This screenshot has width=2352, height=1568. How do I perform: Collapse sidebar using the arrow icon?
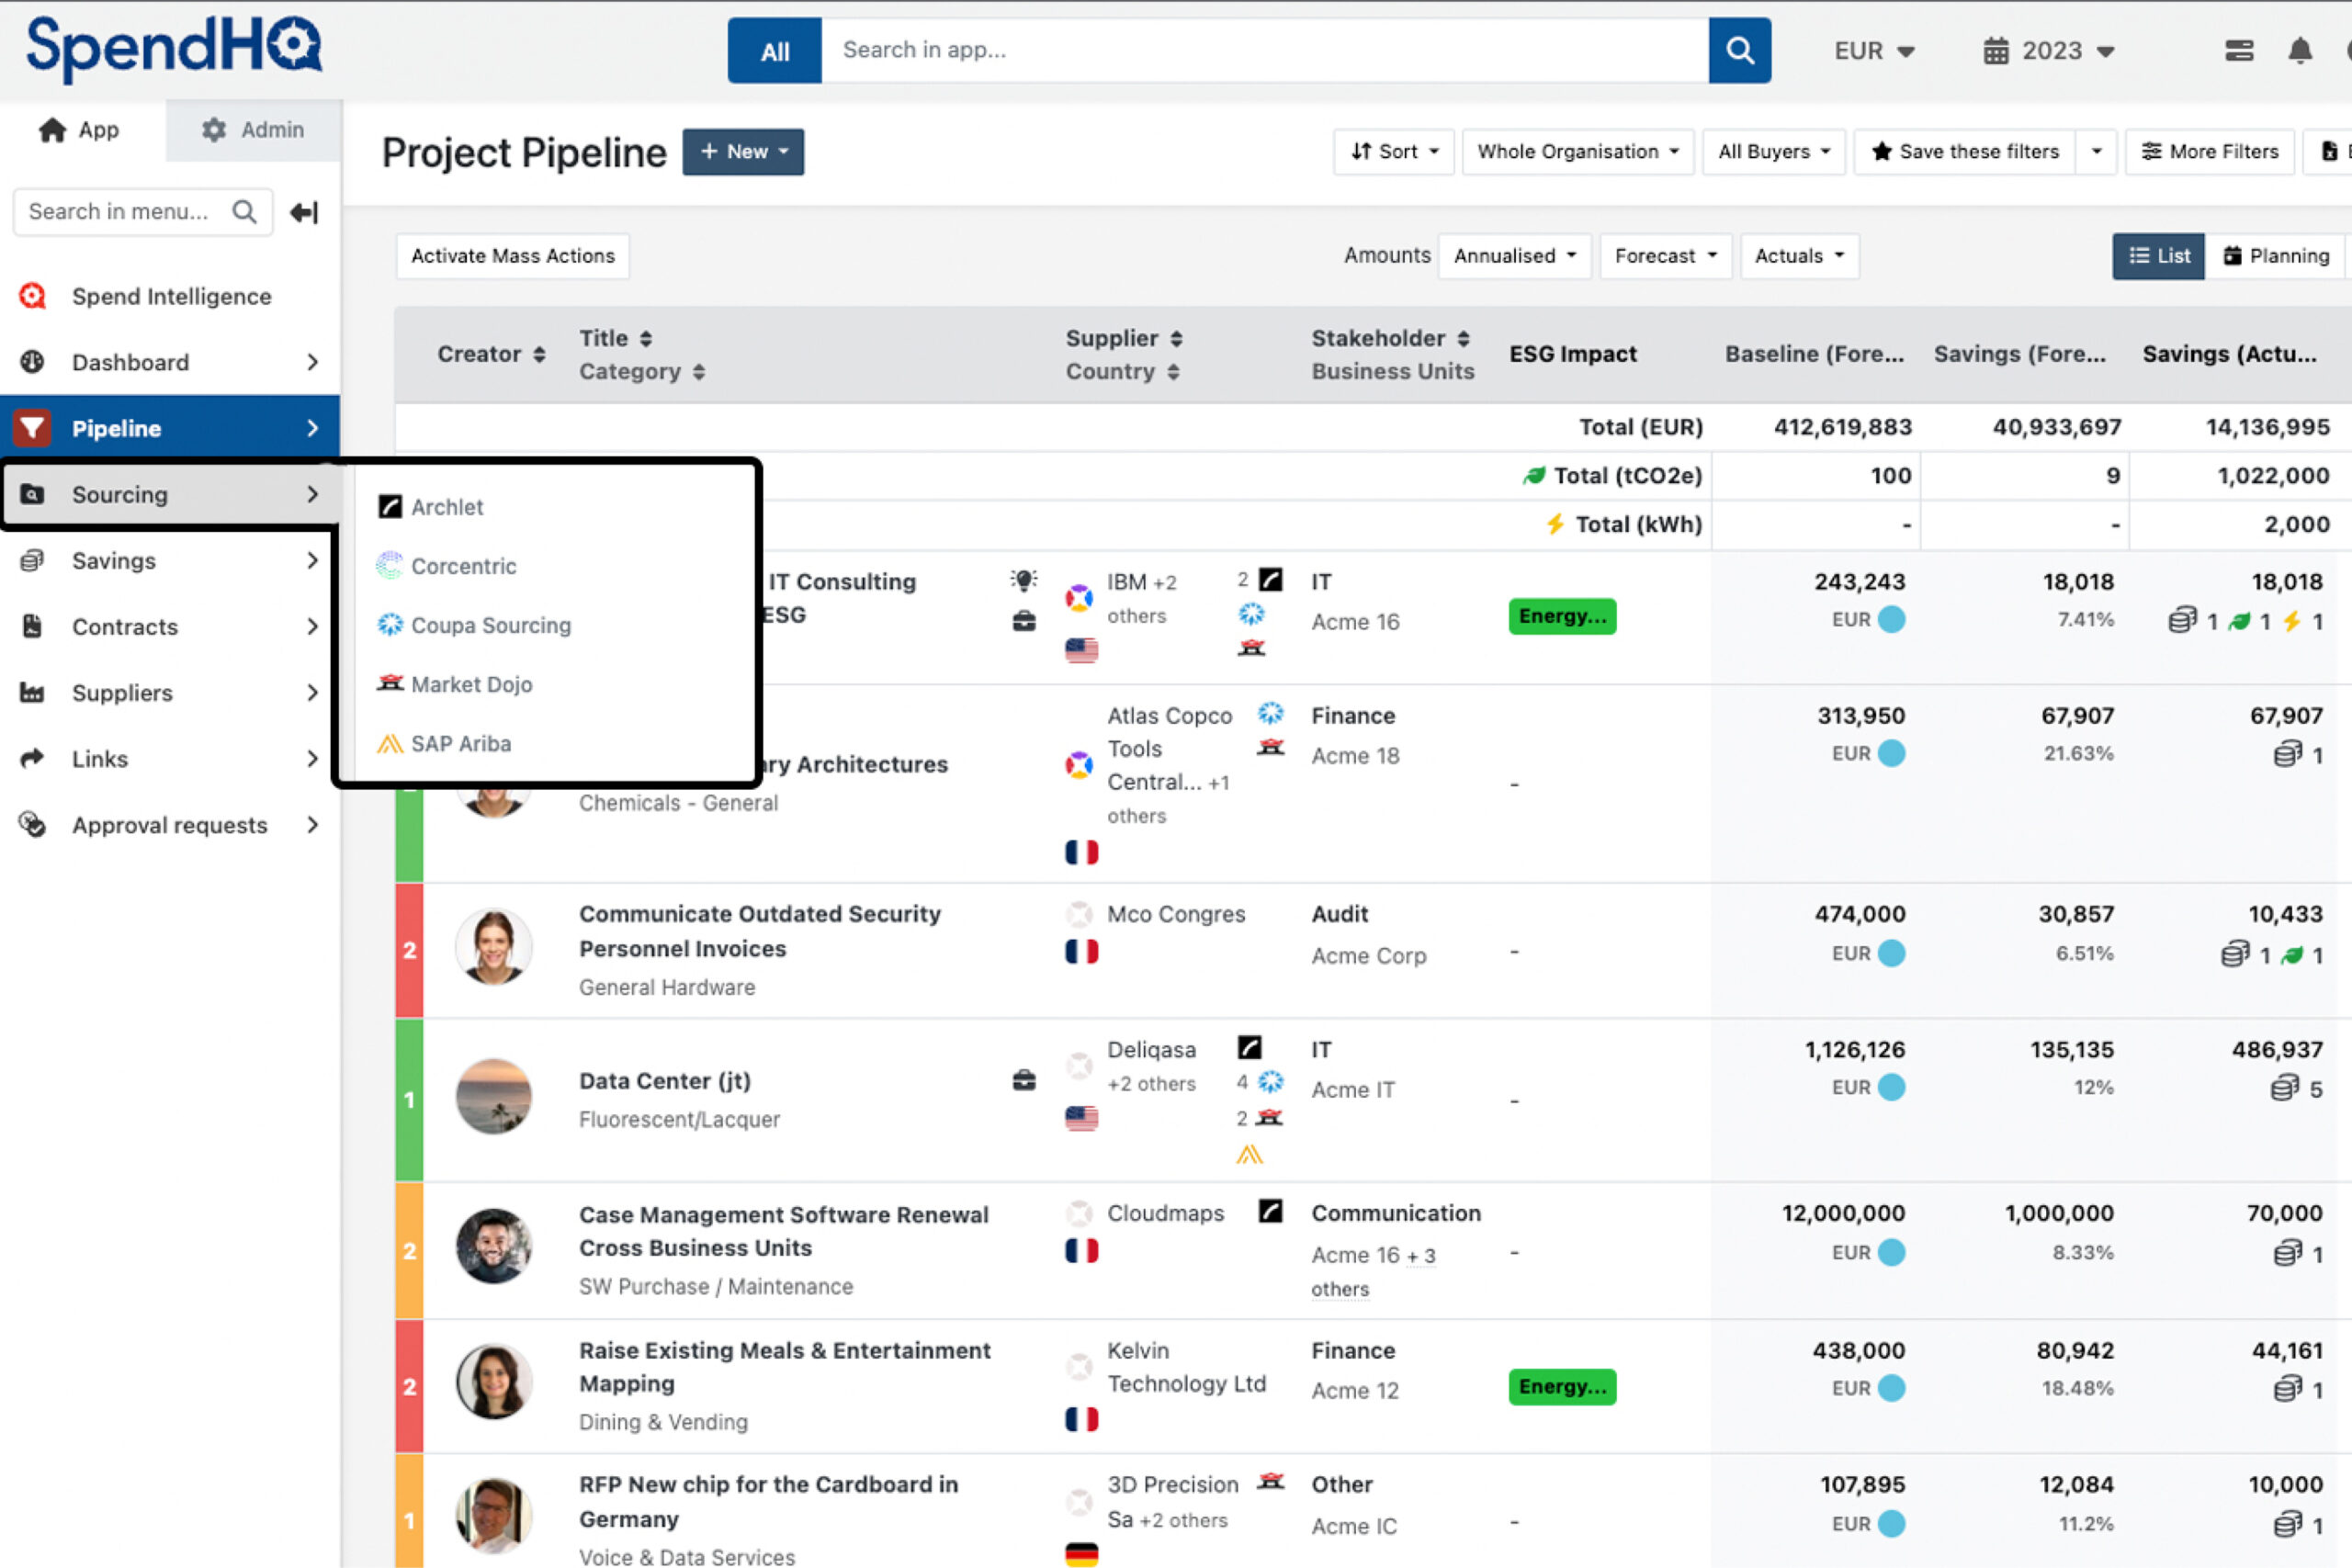[304, 212]
